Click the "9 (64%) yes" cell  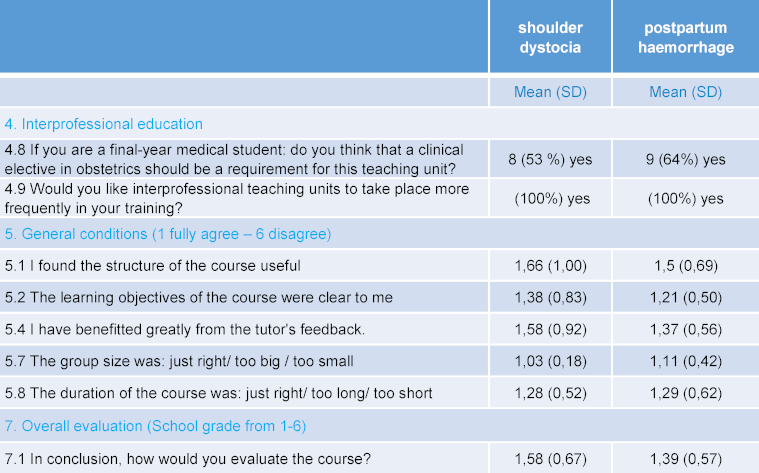685,159
